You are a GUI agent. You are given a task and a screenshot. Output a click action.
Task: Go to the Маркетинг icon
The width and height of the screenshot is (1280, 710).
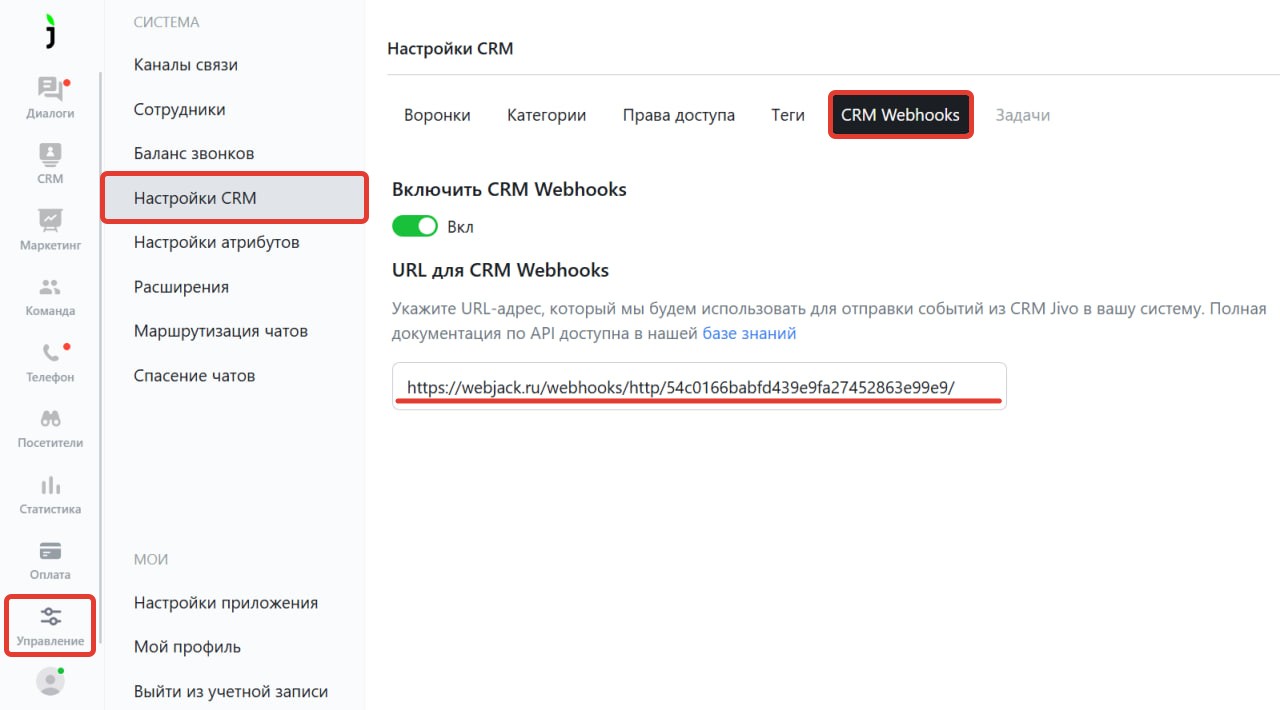(x=50, y=221)
